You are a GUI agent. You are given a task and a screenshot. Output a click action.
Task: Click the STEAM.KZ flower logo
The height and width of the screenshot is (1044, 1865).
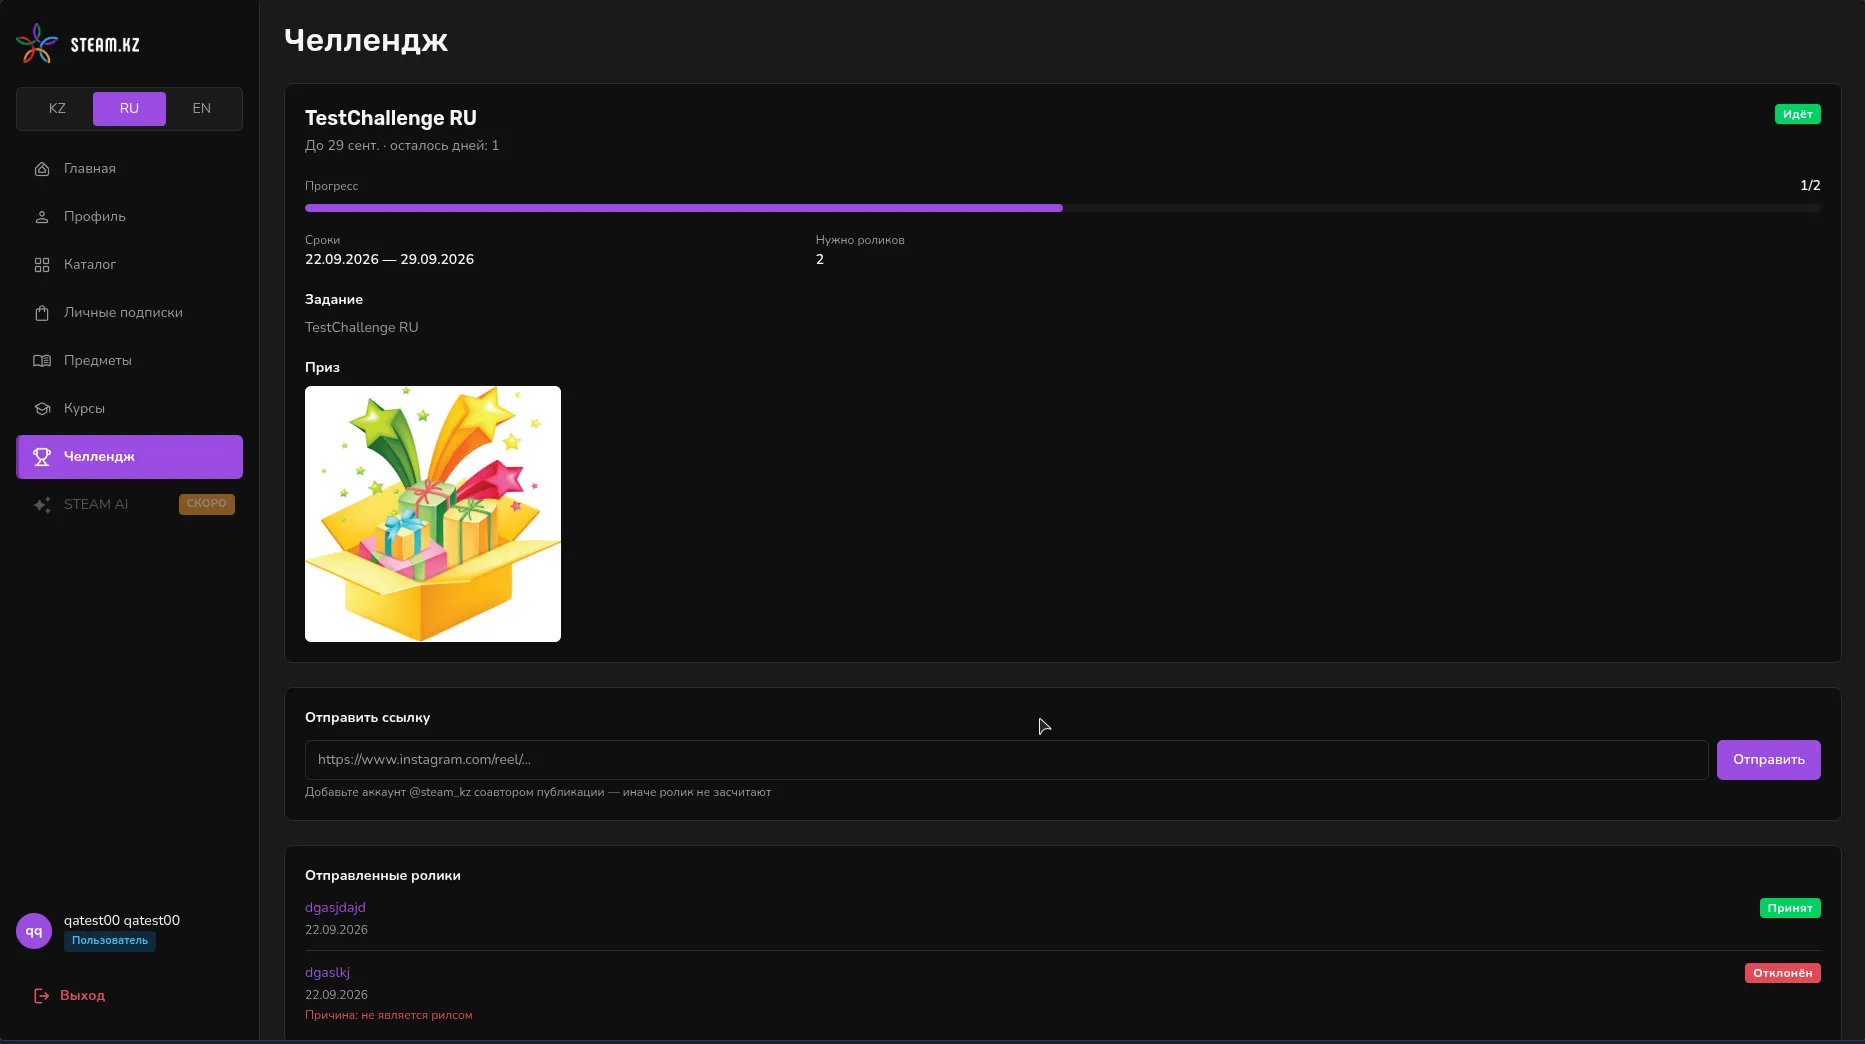(37, 43)
